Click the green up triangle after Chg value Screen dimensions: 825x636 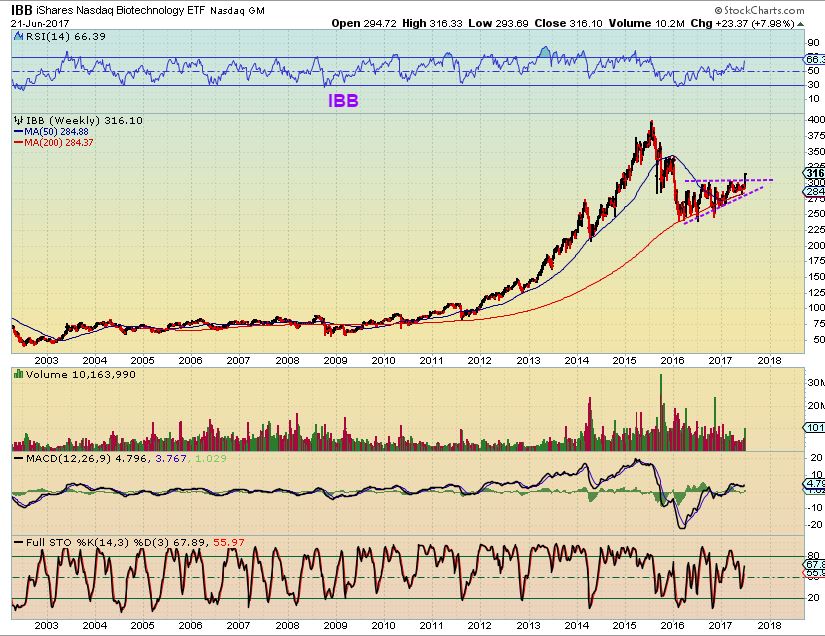coord(801,24)
